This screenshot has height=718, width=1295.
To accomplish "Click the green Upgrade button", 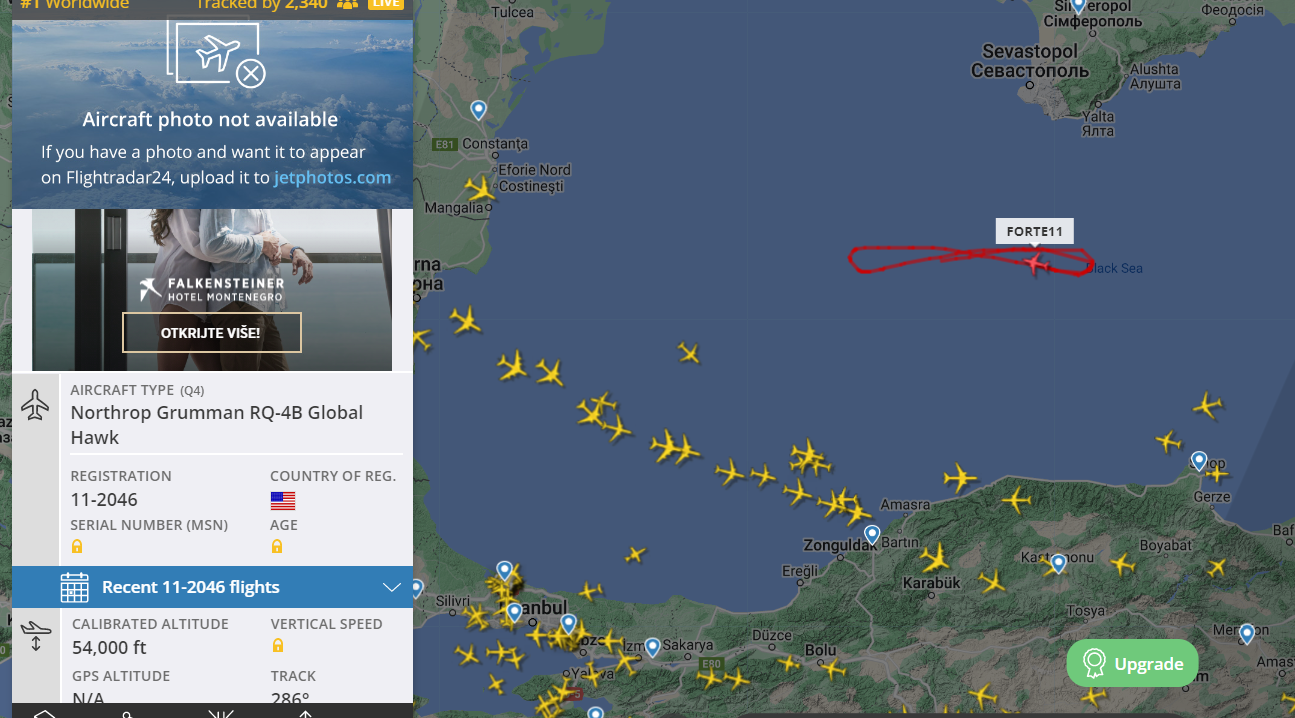I will 1132,663.
